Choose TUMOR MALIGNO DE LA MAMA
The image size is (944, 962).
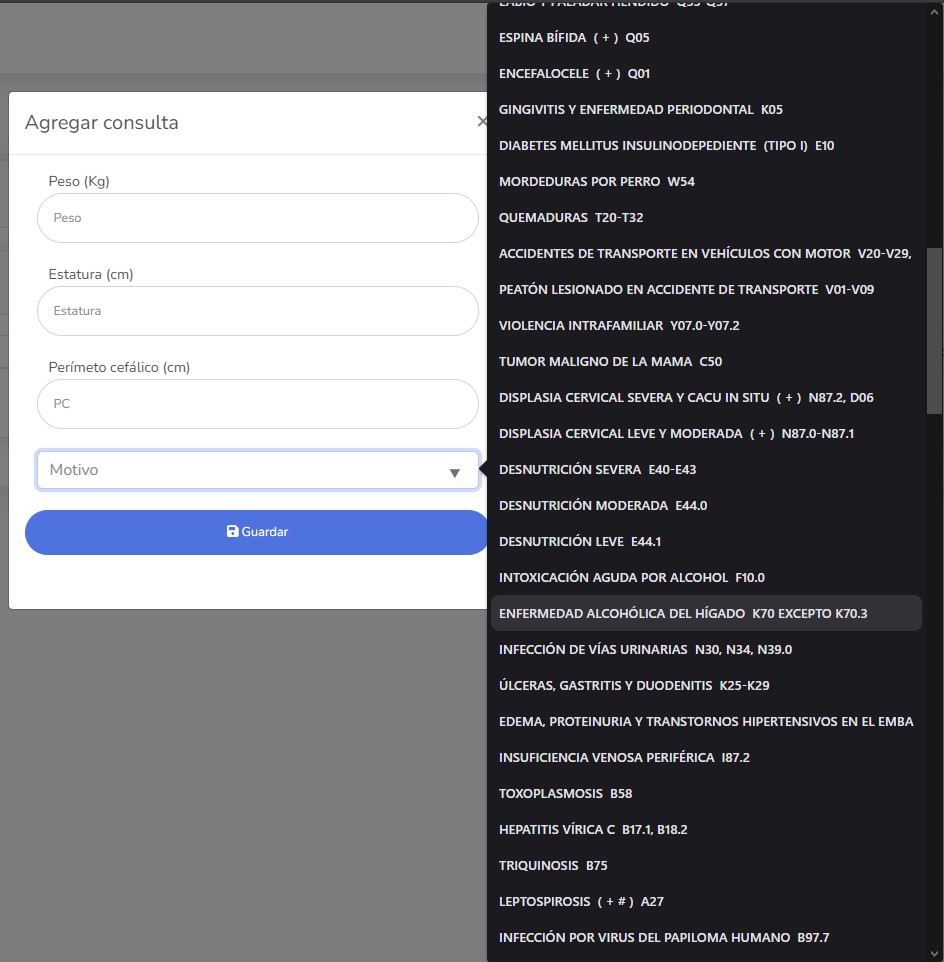click(x=610, y=362)
